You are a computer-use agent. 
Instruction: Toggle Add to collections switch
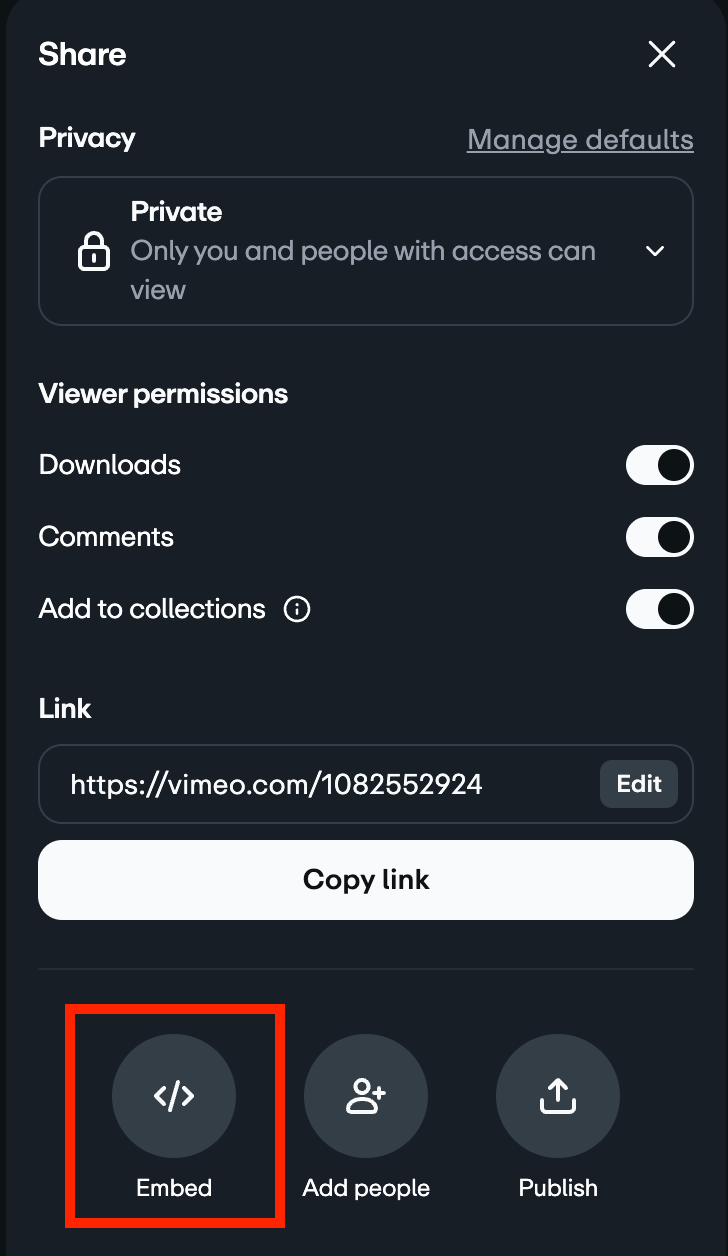(659, 609)
